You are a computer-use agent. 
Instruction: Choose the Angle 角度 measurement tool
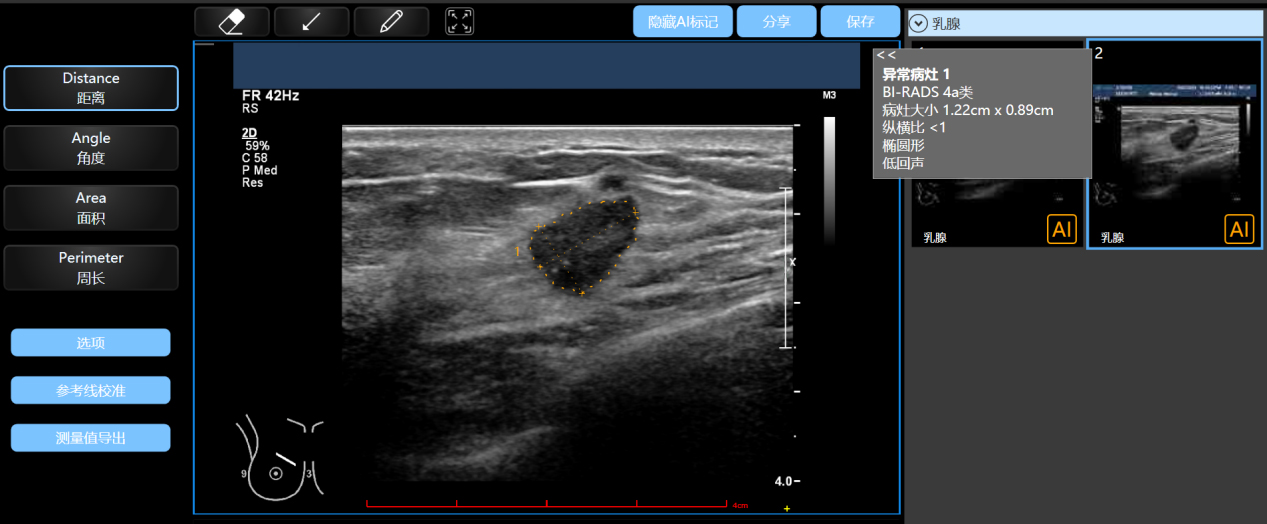[x=91, y=148]
